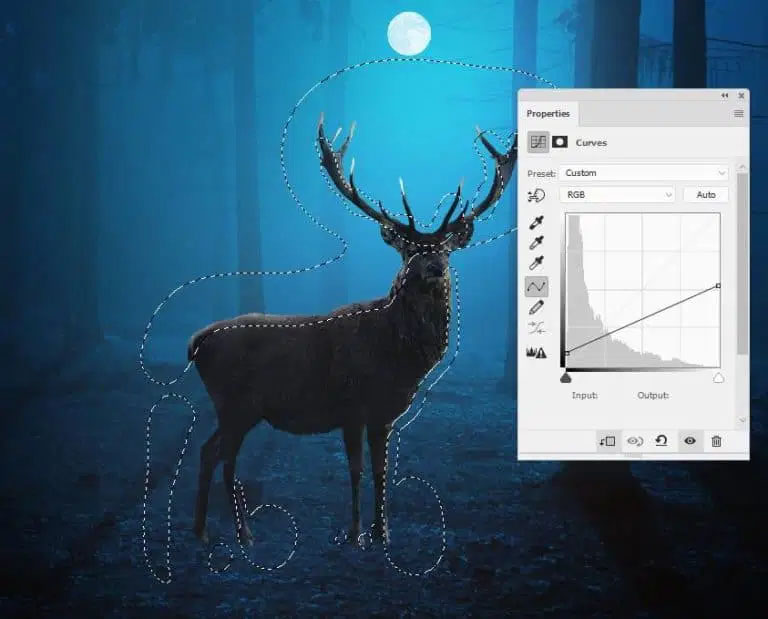Select the upper-right curve control point
Screen dimensions: 768x619
(718, 286)
